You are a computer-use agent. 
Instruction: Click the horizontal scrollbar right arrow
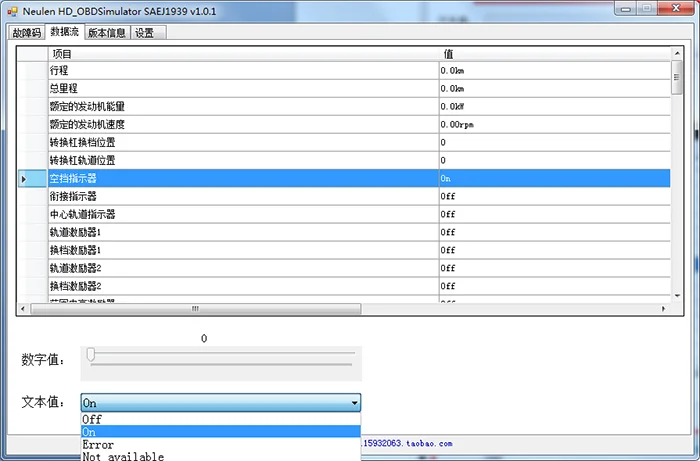click(663, 308)
